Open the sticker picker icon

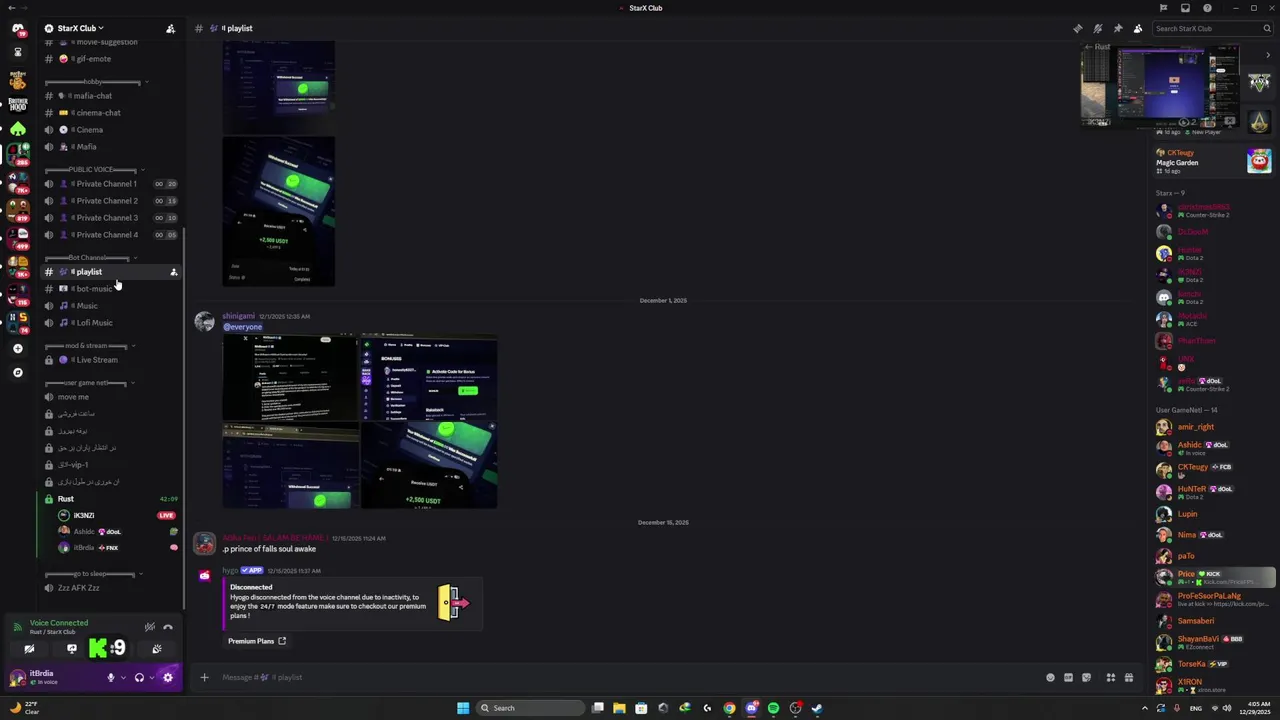click(1086, 677)
